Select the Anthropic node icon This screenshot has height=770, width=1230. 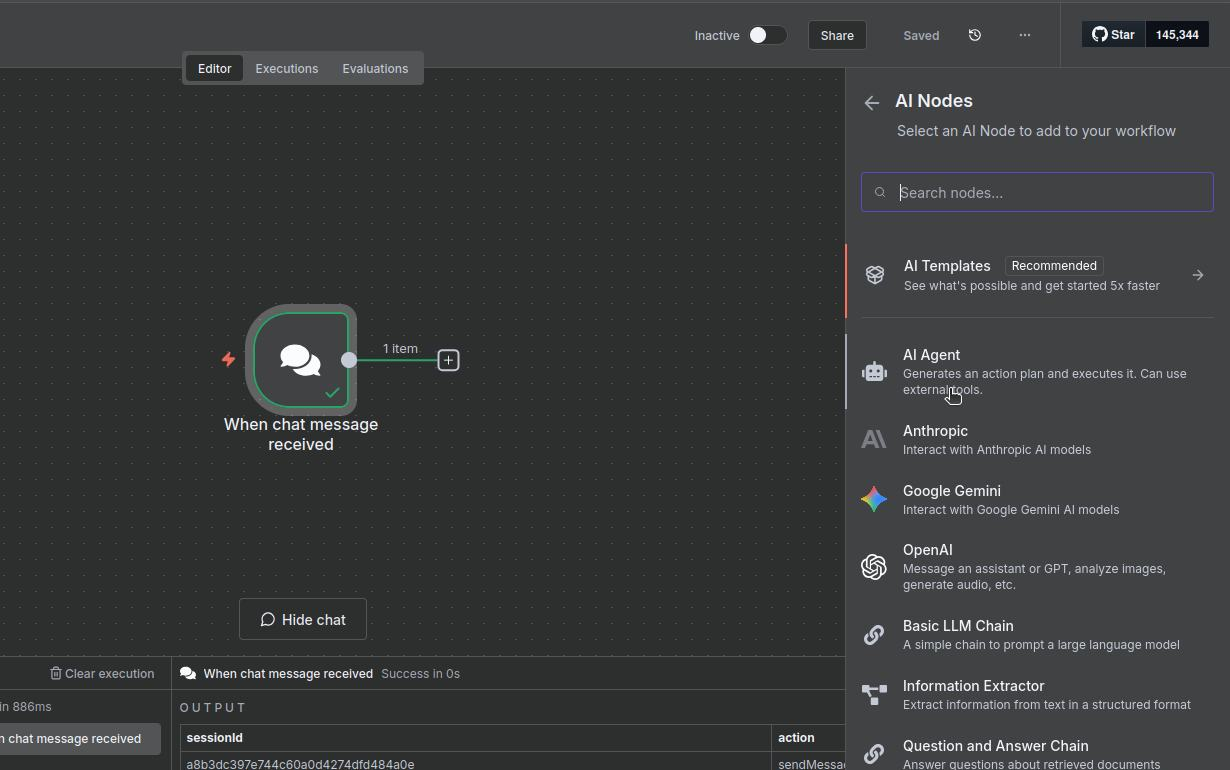point(874,440)
